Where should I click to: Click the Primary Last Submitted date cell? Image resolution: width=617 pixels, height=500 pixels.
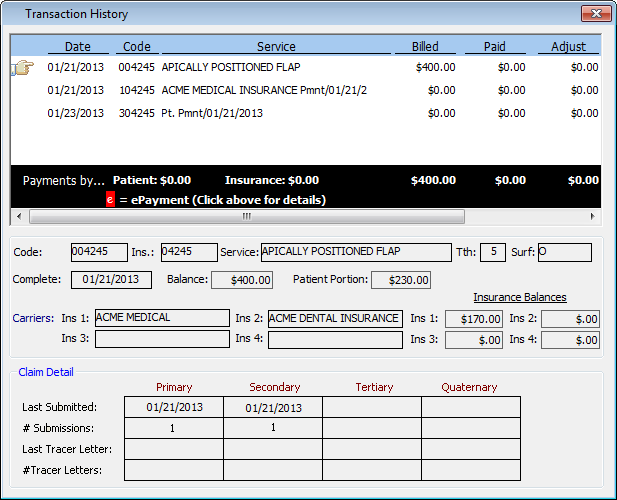tap(173, 407)
